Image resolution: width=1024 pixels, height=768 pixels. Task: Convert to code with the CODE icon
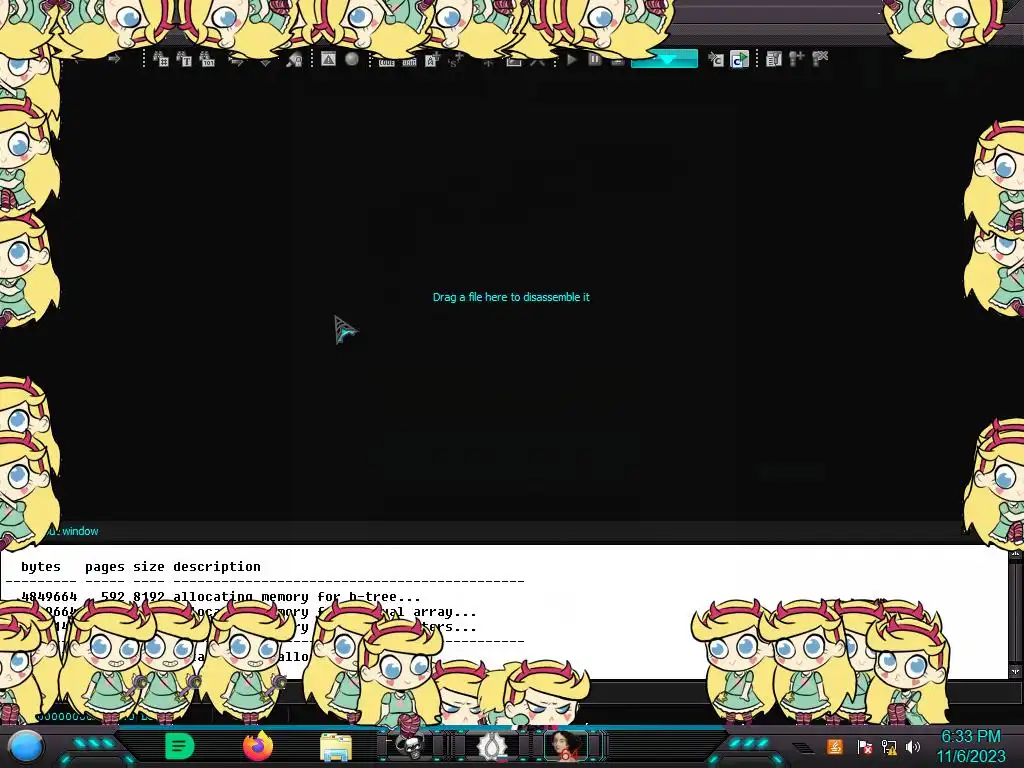pyautogui.click(x=387, y=61)
